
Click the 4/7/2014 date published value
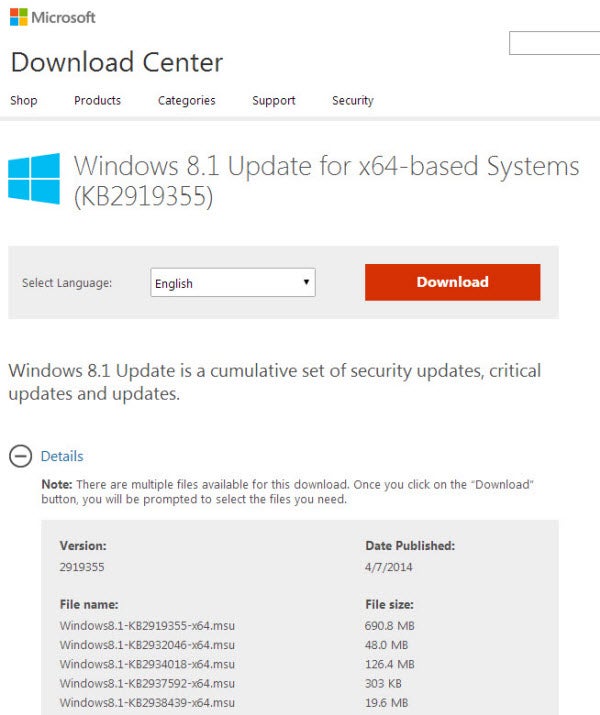pos(390,567)
